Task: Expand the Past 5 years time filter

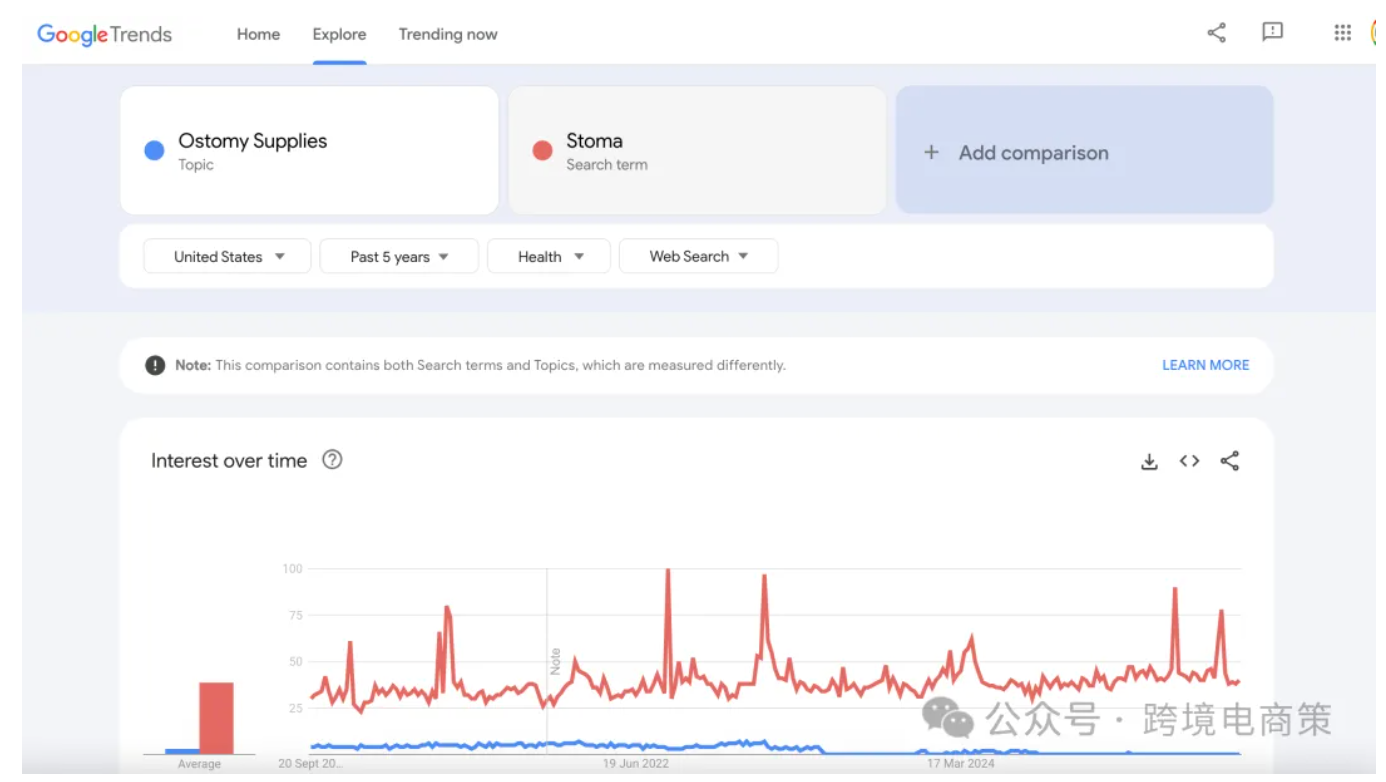Action: 399,256
